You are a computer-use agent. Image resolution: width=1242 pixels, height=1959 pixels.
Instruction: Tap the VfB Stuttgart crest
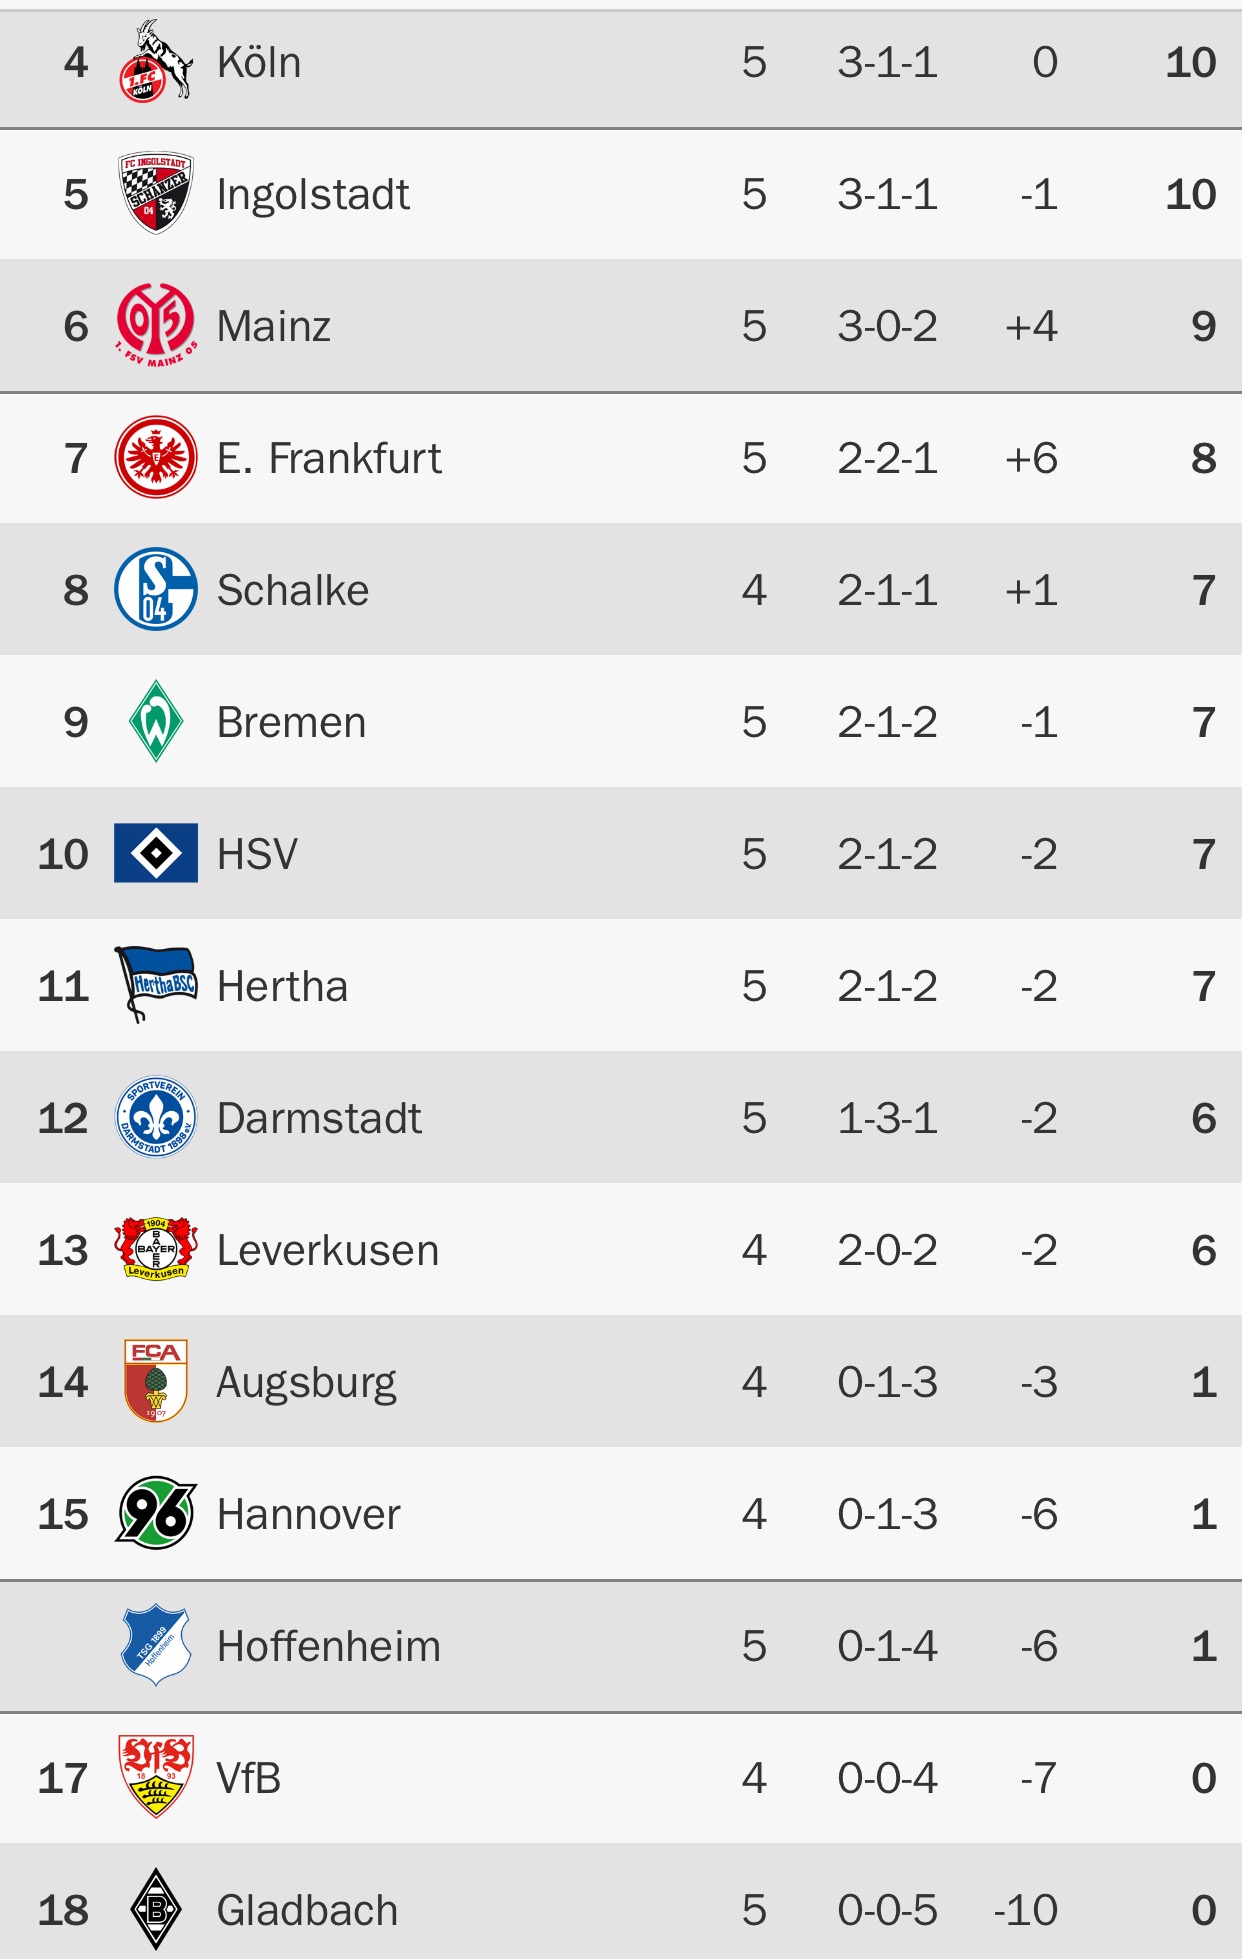point(156,1777)
